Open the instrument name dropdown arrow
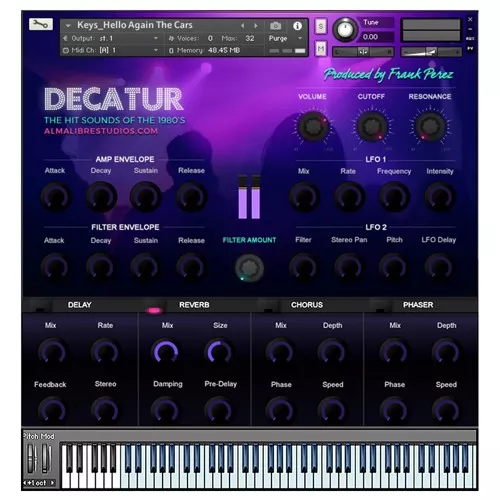This screenshot has width=500, height=500. pos(68,25)
